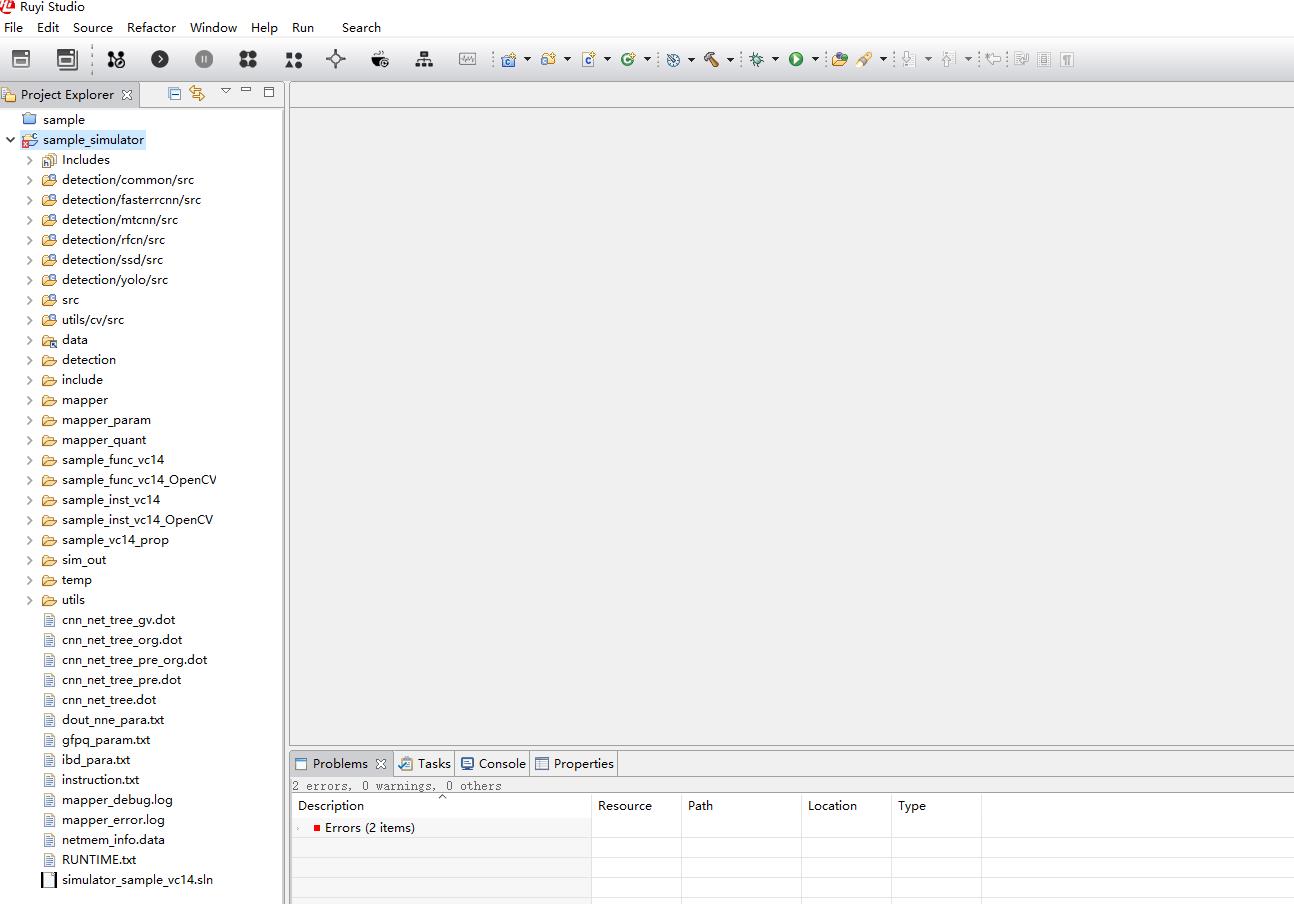Viewport: 1294px width, 904px height.
Task: Click the open element folder icon
Action: click(x=840, y=59)
